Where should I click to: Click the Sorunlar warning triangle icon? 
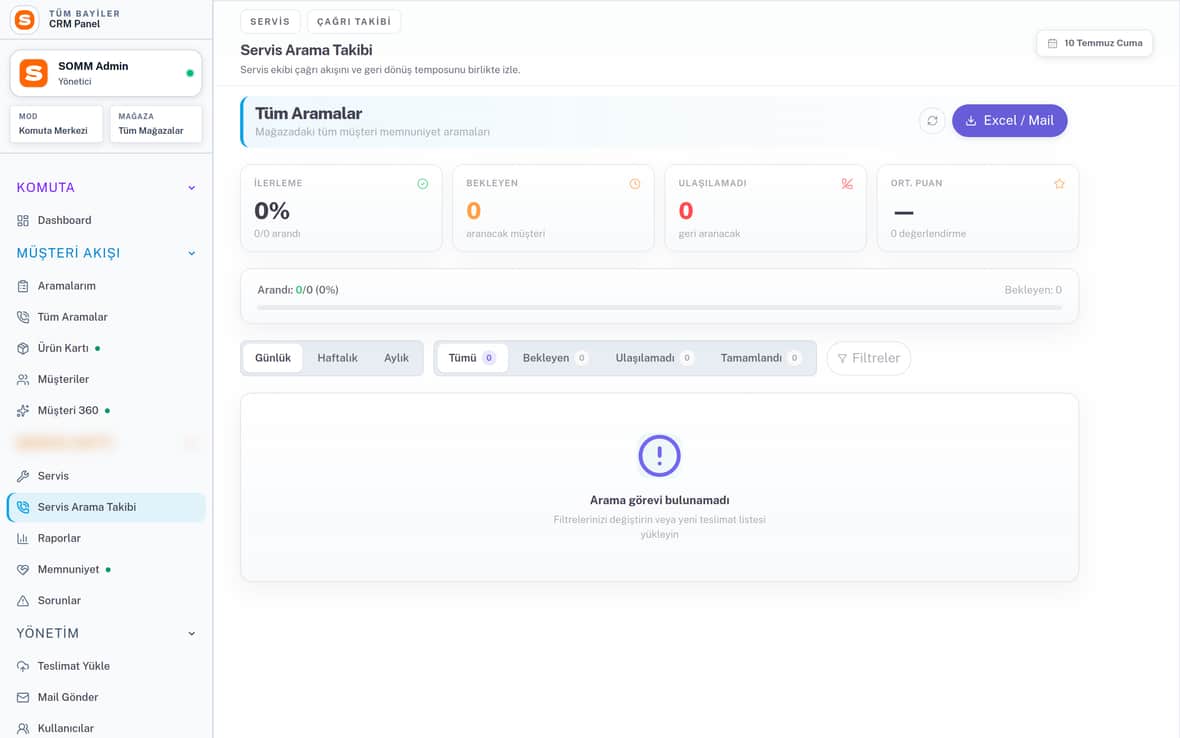(x=23, y=601)
